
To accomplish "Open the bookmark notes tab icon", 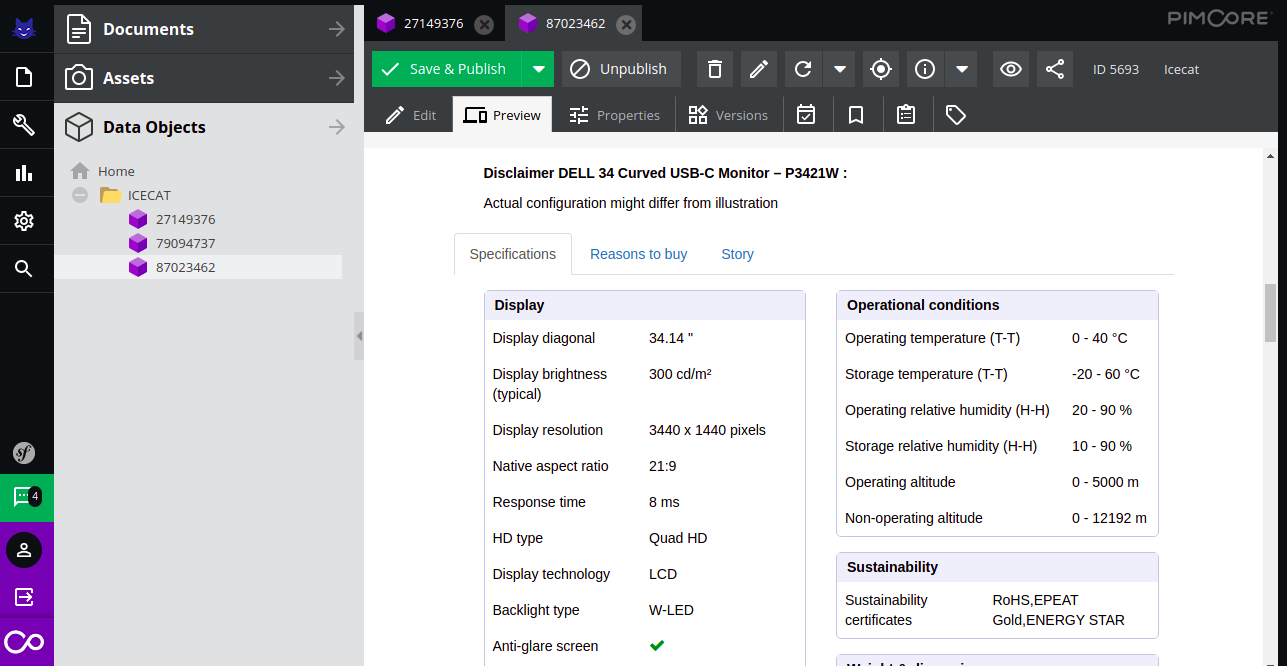I will coord(856,115).
